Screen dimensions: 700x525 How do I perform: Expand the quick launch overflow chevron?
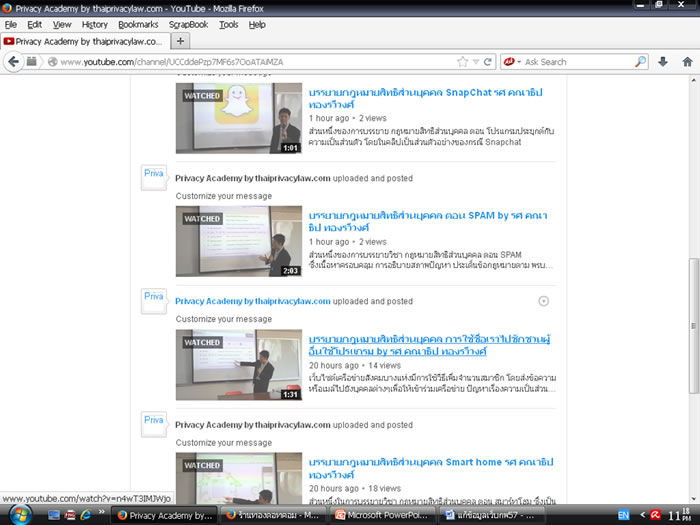click(x=101, y=512)
